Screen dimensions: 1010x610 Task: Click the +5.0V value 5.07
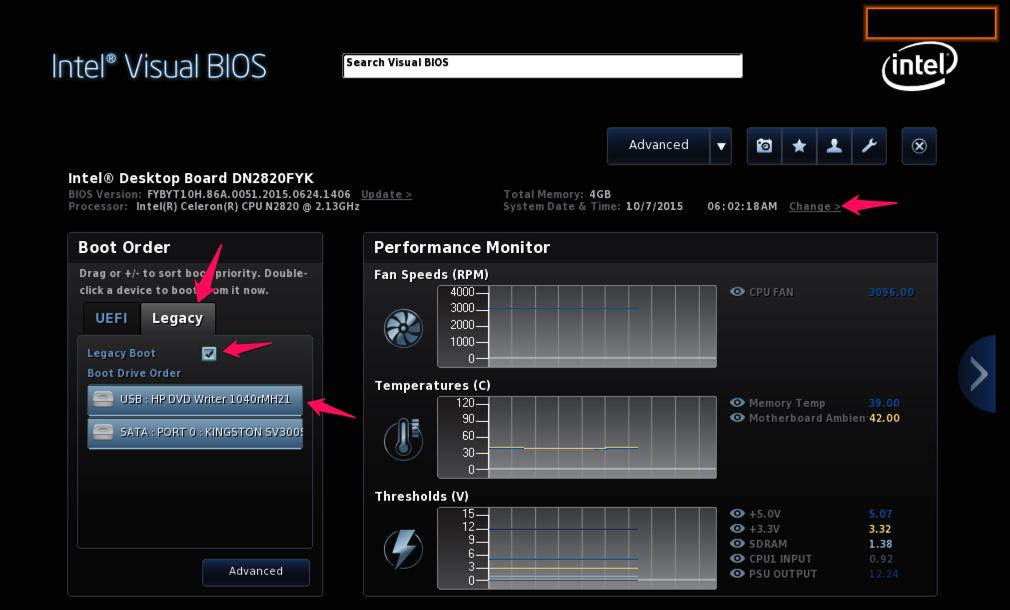(x=880, y=514)
